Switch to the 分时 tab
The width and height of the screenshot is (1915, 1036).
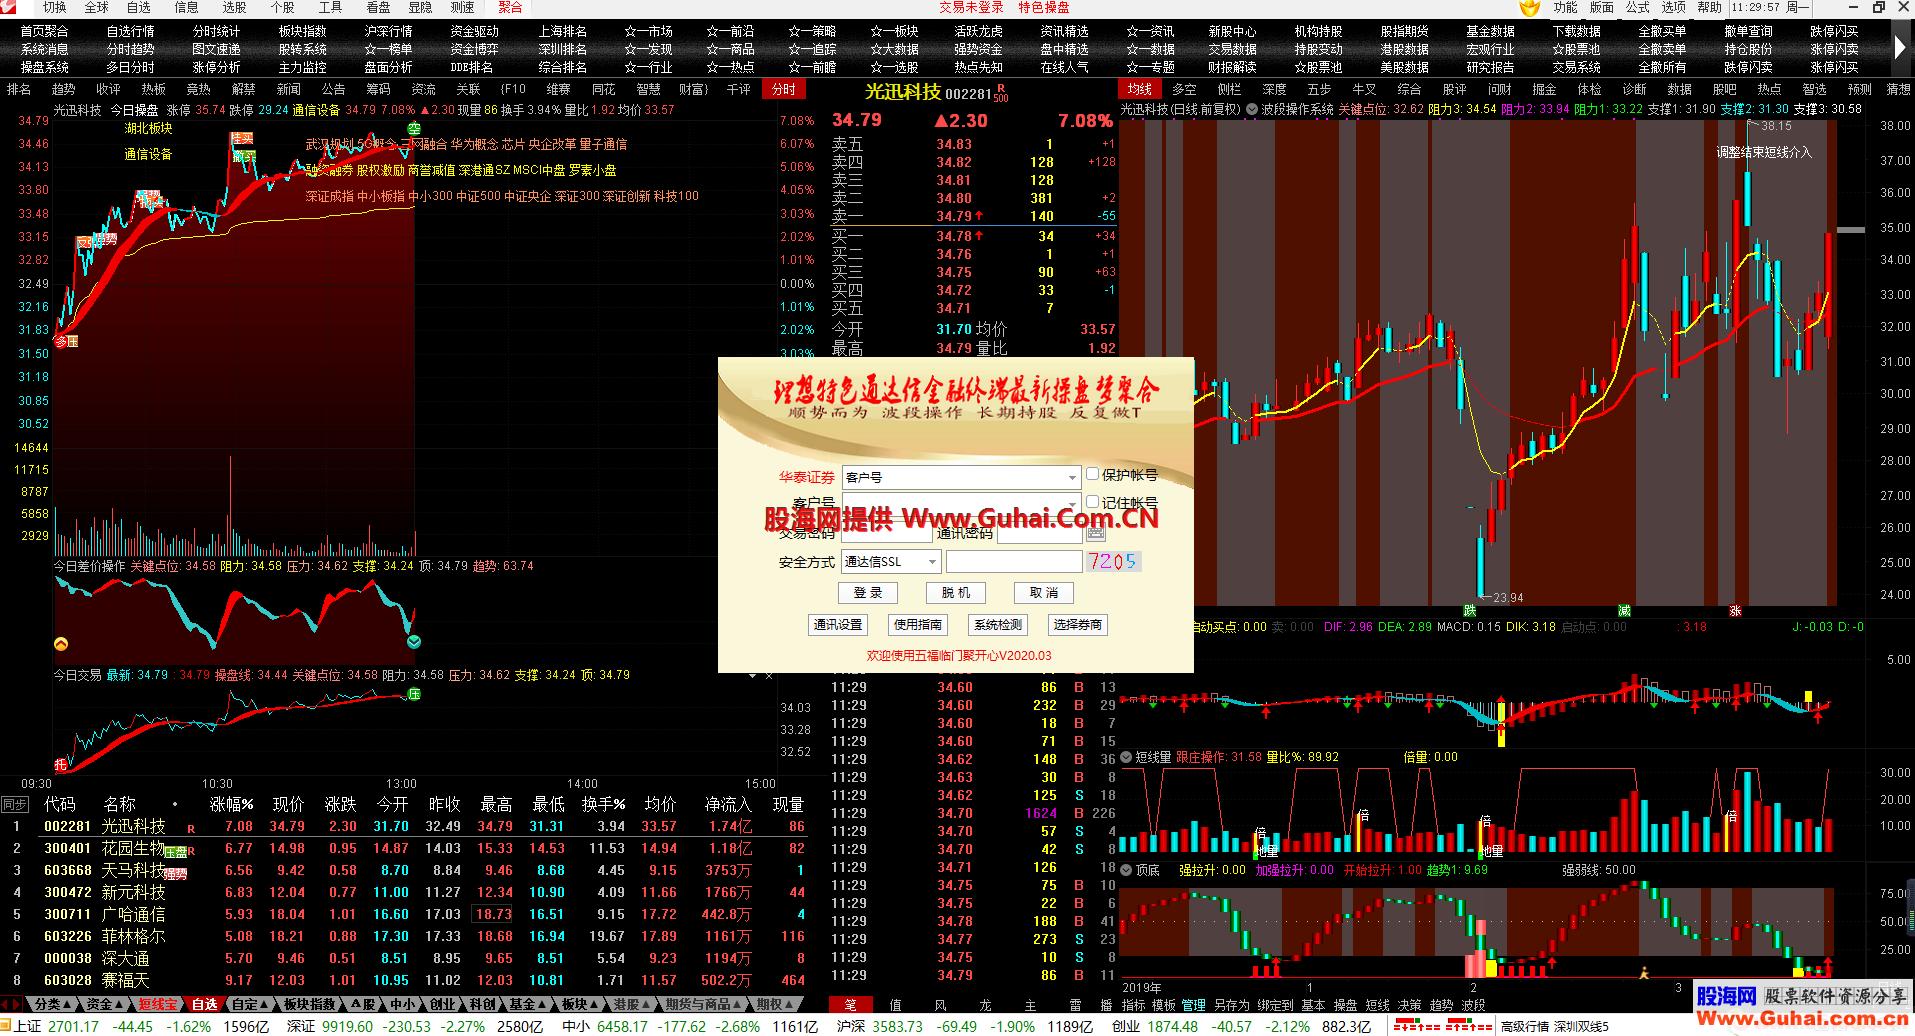point(784,90)
